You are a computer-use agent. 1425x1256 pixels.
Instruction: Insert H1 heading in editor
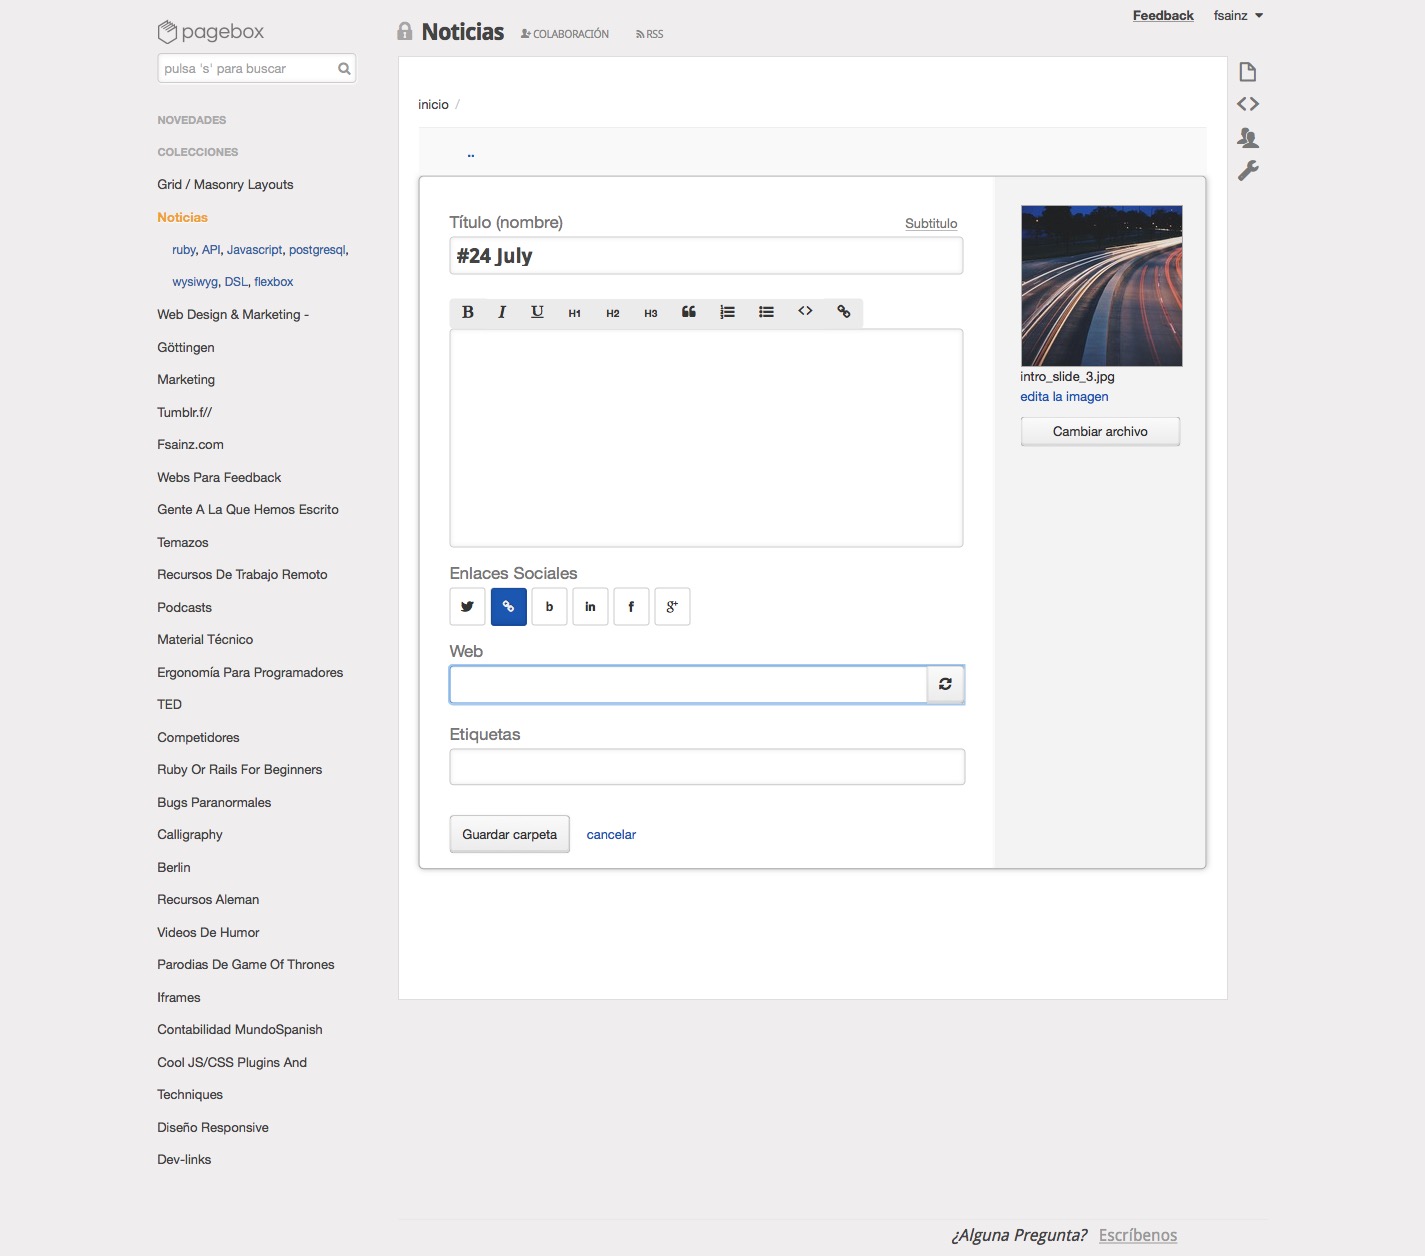(575, 313)
